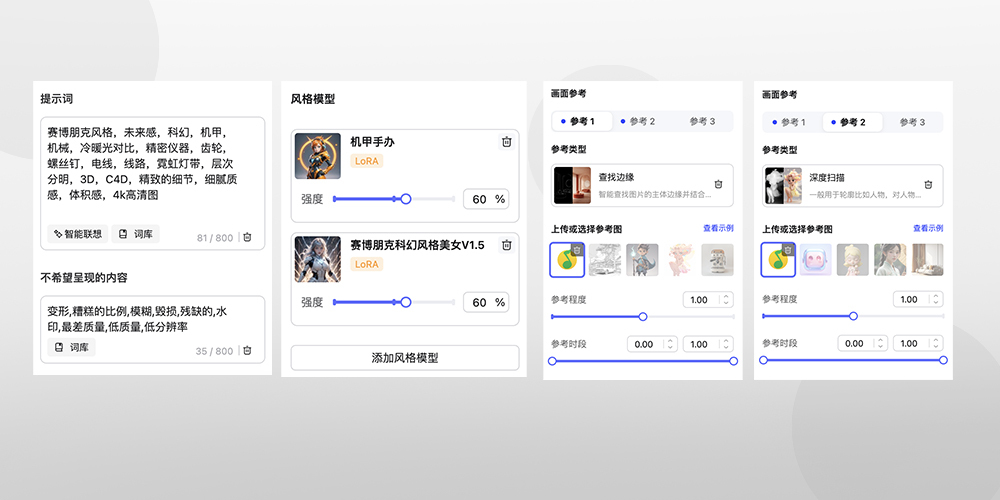Click the 赛博朋克科幻风格美女V1.5 强度 slider handle

point(406,302)
